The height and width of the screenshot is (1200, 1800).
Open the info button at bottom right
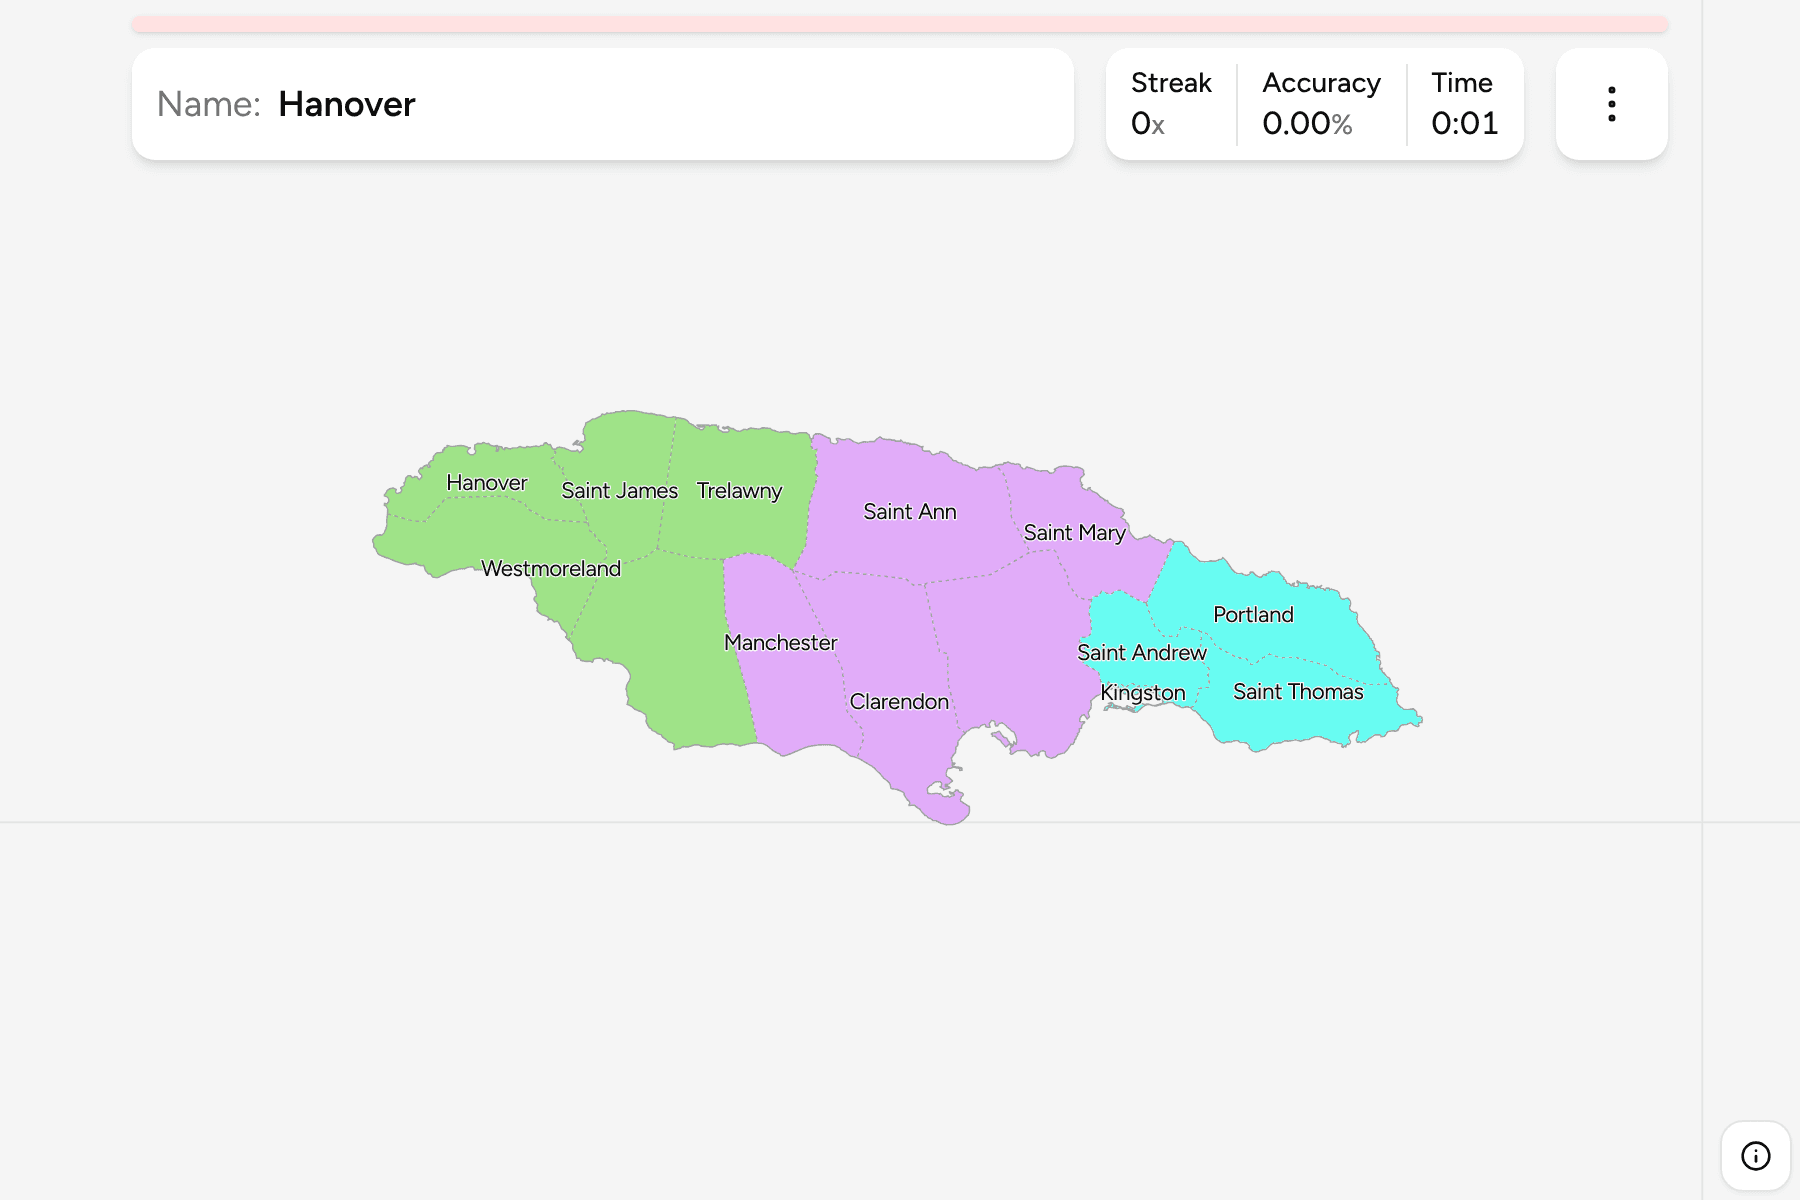tap(1755, 1156)
